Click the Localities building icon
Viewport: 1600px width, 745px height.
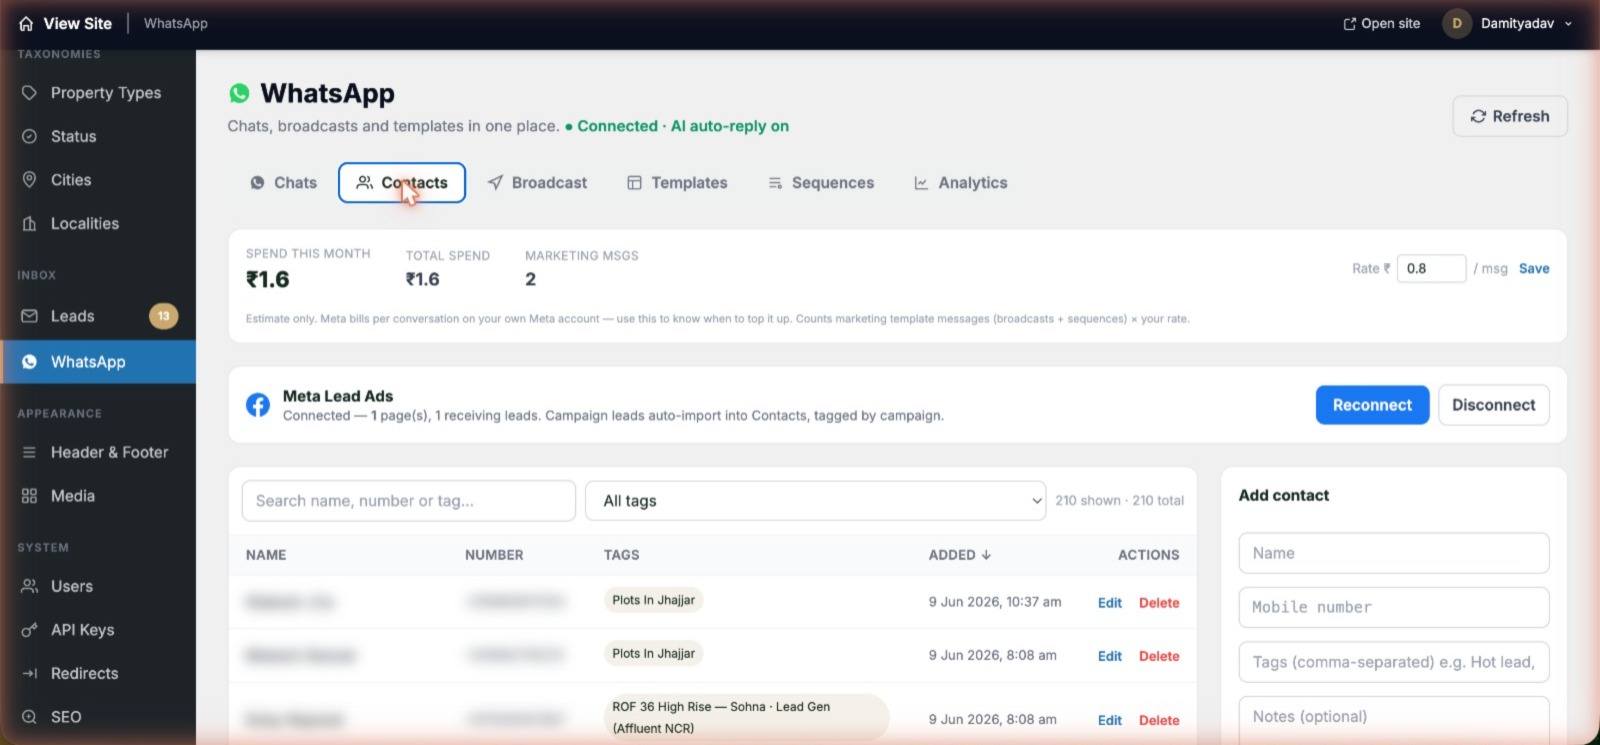pyautogui.click(x=30, y=224)
